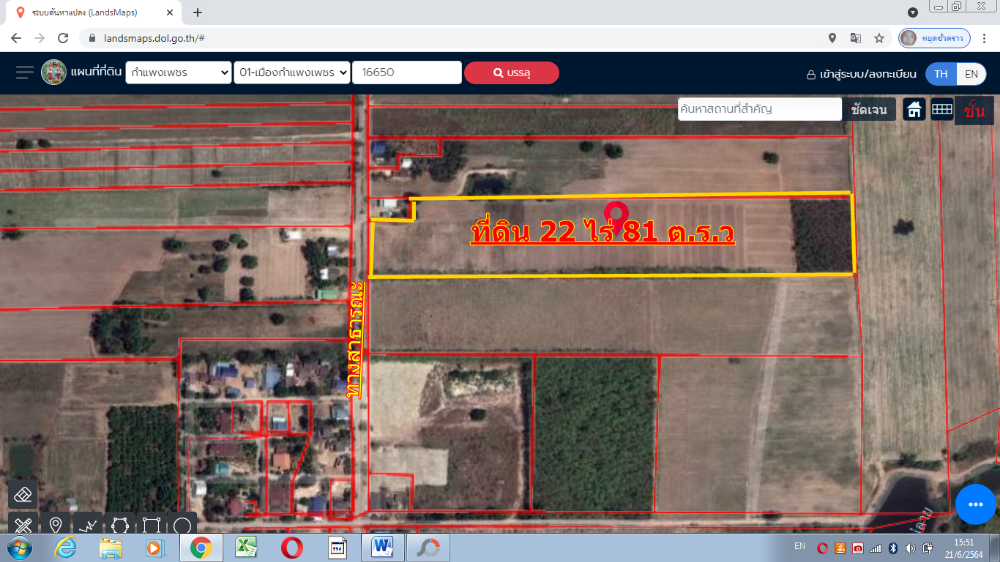The width and height of the screenshot is (1000, 562).
Task: Select the polygon drawing tool
Action: (x=119, y=525)
